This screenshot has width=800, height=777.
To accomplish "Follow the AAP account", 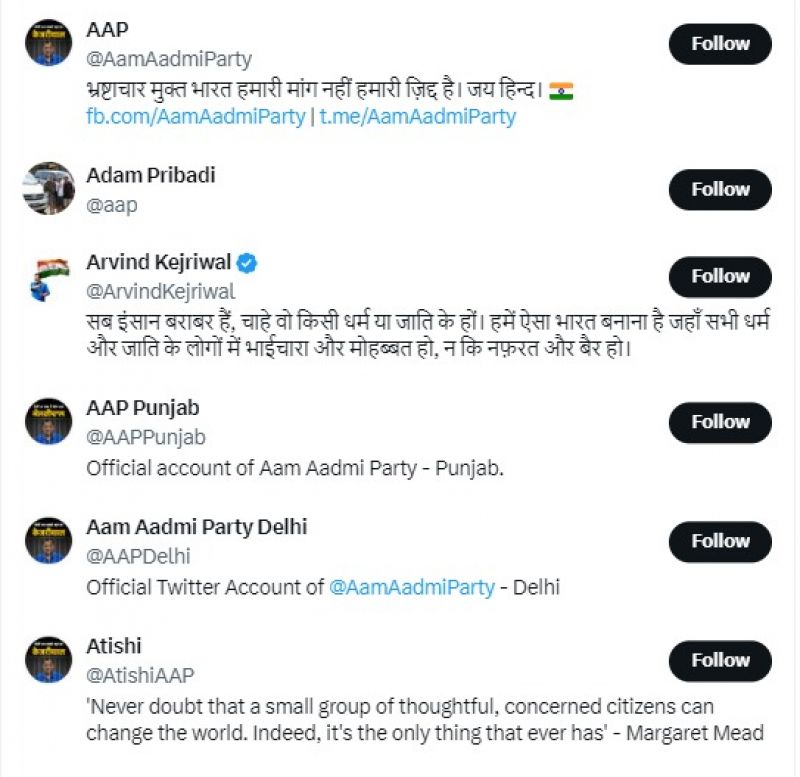I will (x=720, y=44).
